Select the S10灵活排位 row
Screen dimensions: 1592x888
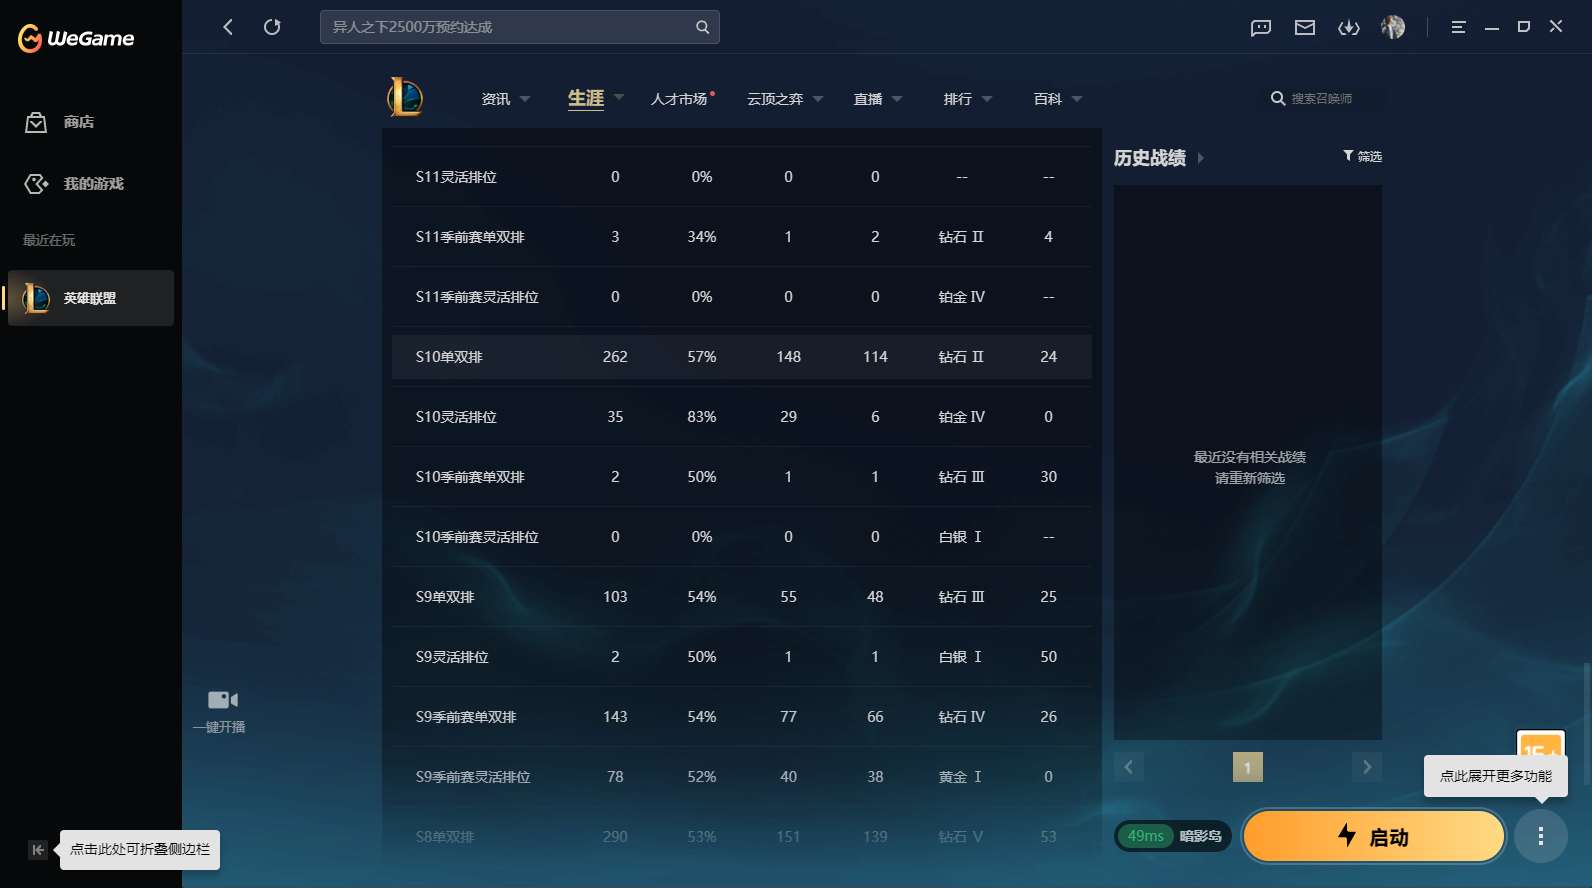tap(741, 417)
